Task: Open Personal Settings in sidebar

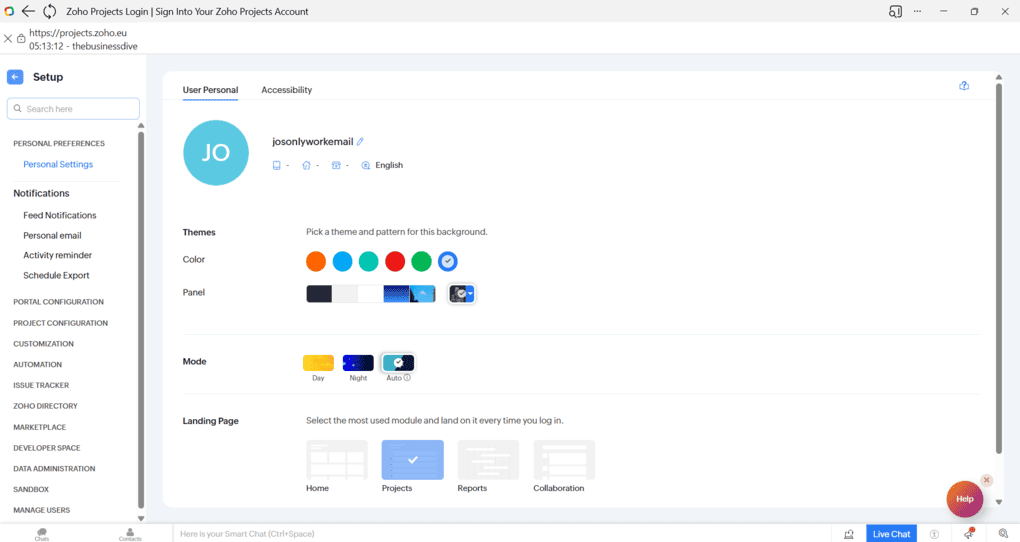Action: point(58,164)
